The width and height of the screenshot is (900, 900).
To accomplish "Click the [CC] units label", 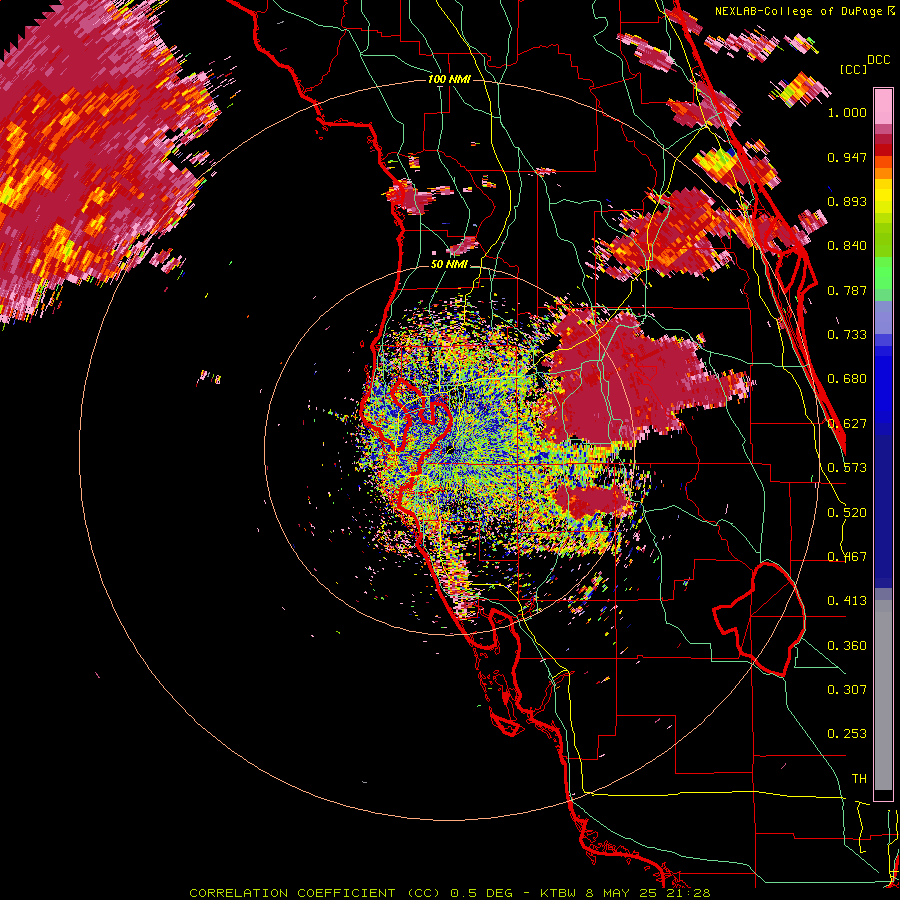I will [x=853, y=69].
